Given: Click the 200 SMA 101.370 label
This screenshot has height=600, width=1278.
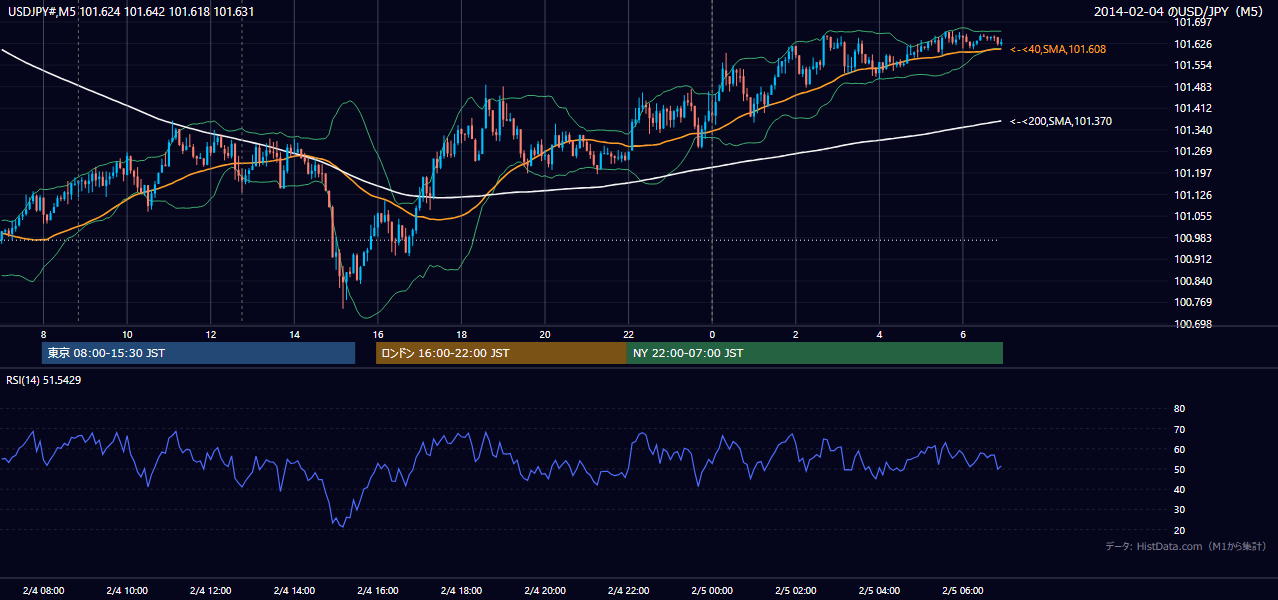Looking at the screenshot, I should pyautogui.click(x=1061, y=121).
